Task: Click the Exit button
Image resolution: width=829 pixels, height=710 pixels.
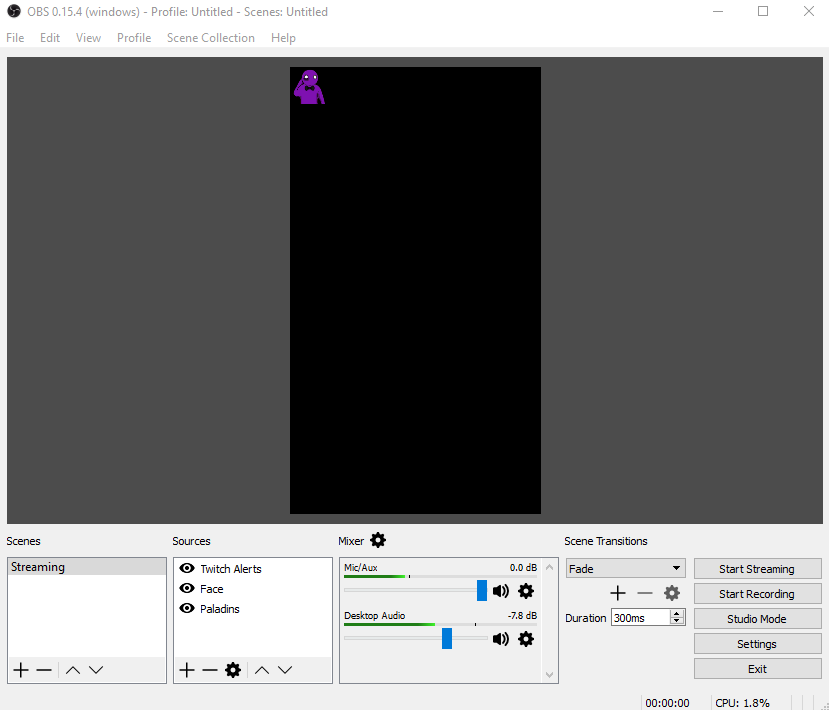Action: pyautogui.click(x=757, y=669)
